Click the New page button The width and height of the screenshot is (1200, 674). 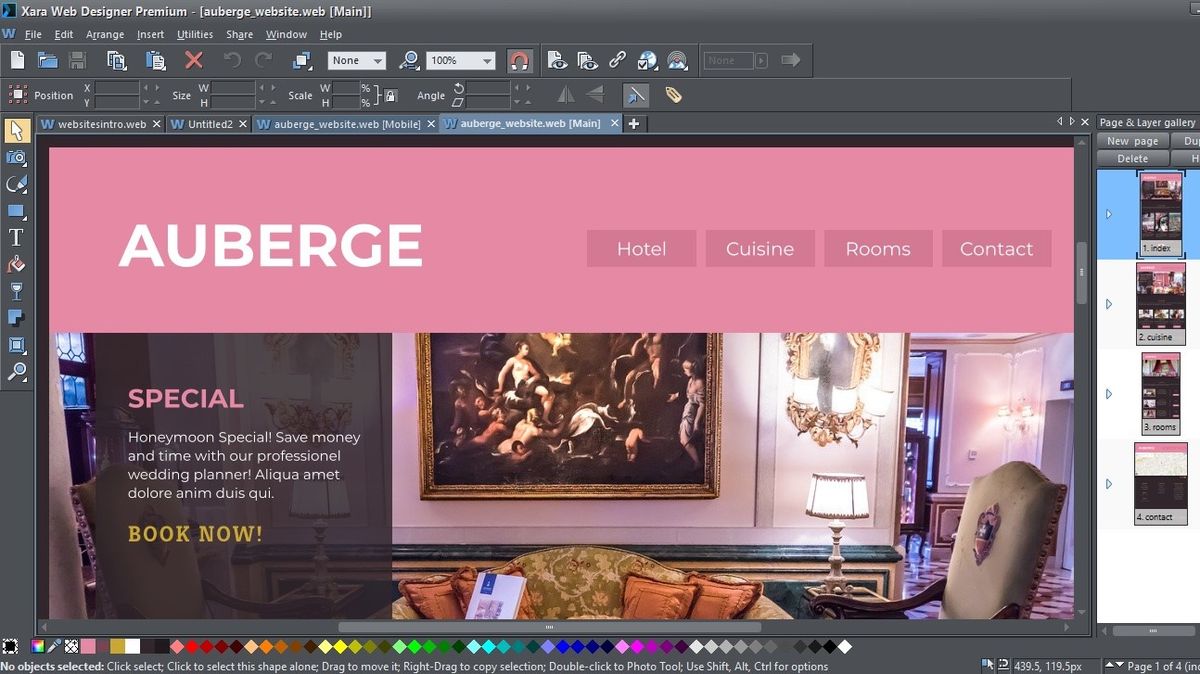click(x=1131, y=140)
